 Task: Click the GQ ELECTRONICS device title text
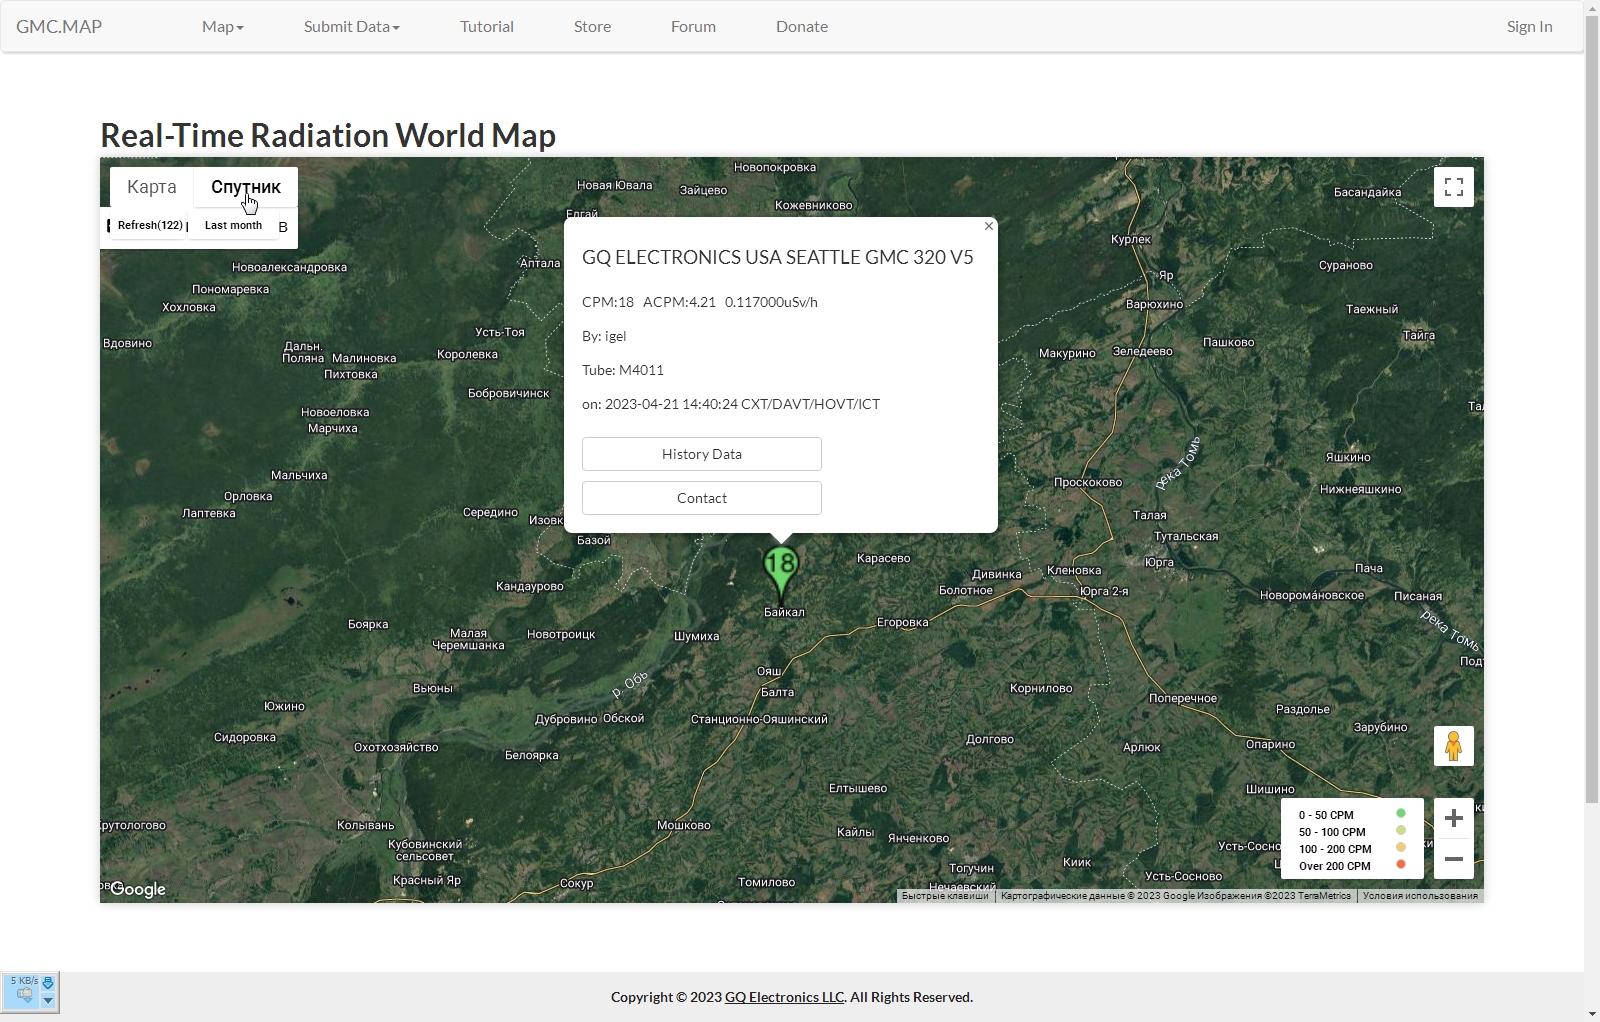[777, 257]
